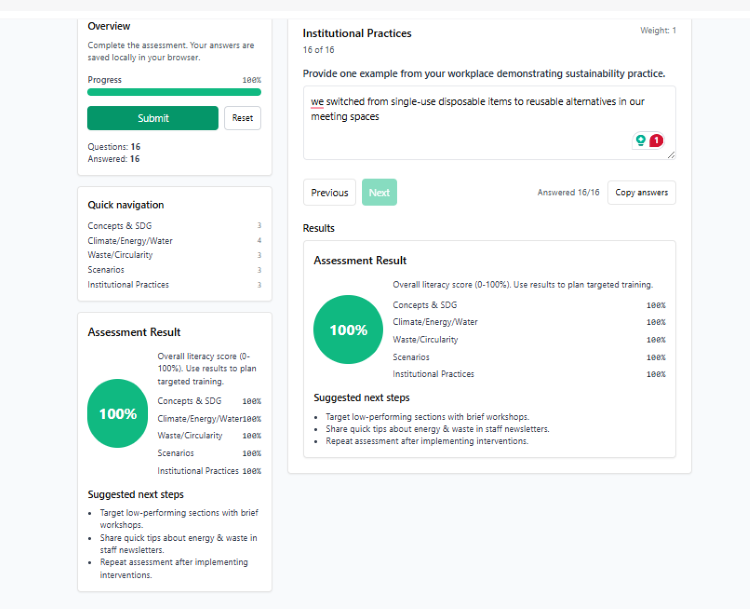
Task: Click the Institutional Practices question heading
Action: pos(357,33)
